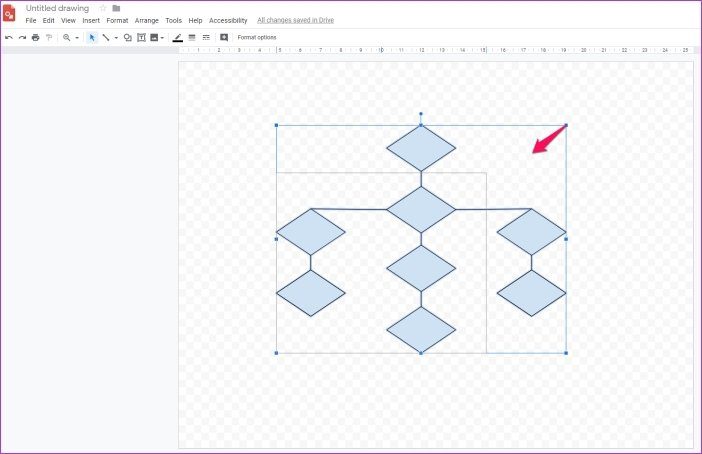Expand the zoom level dropdown arrow
Viewport: 702px width, 454px height.
(x=77, y=38)
